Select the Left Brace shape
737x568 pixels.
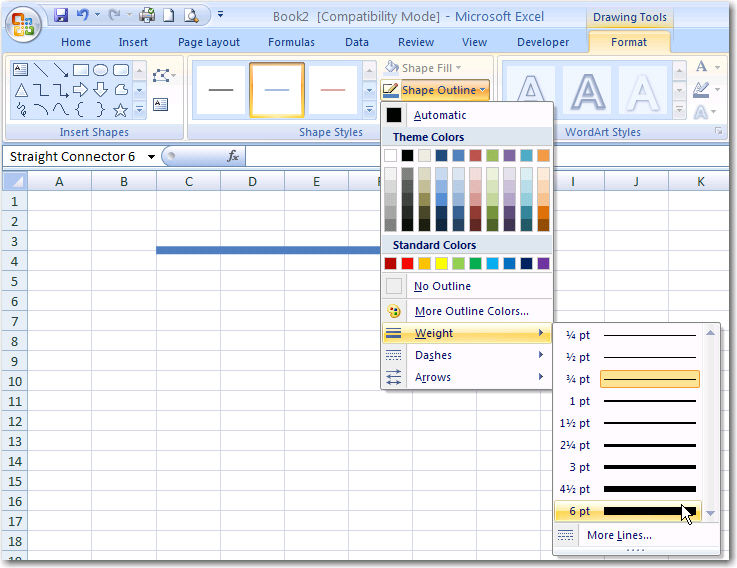pyautogui.click(x=80, y=110)
